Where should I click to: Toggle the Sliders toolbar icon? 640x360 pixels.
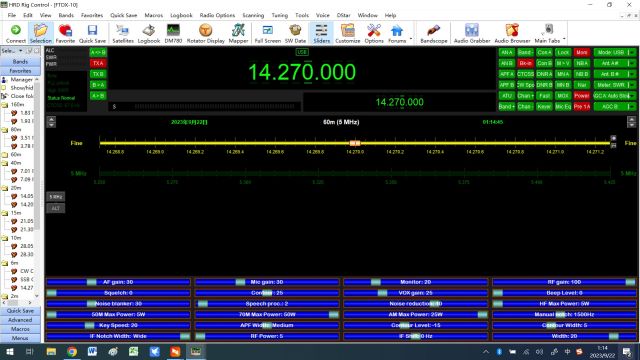coord(321,33)
